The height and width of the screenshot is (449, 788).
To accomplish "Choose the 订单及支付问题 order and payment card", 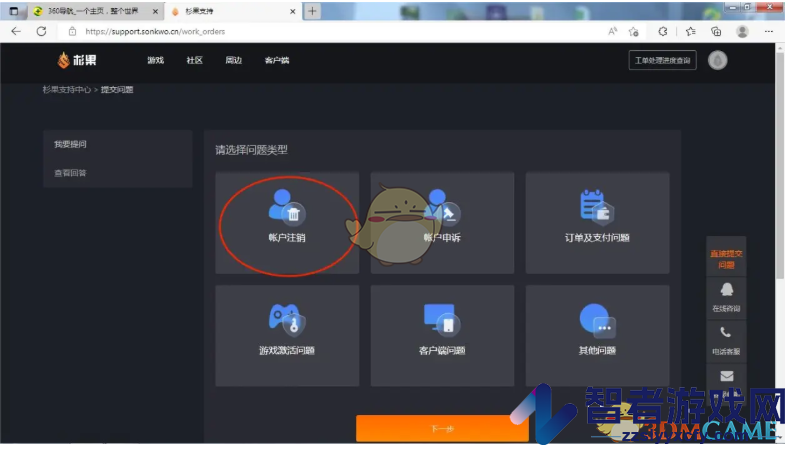I will [598, 223].
